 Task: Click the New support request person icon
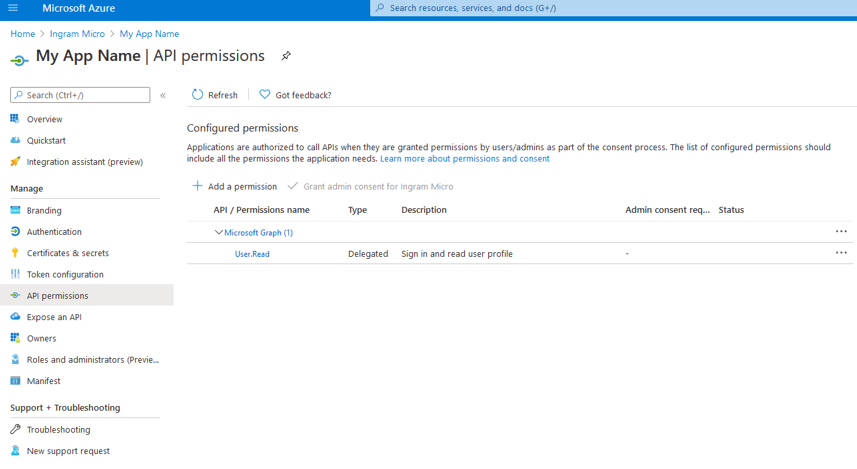tap(15, 450)
